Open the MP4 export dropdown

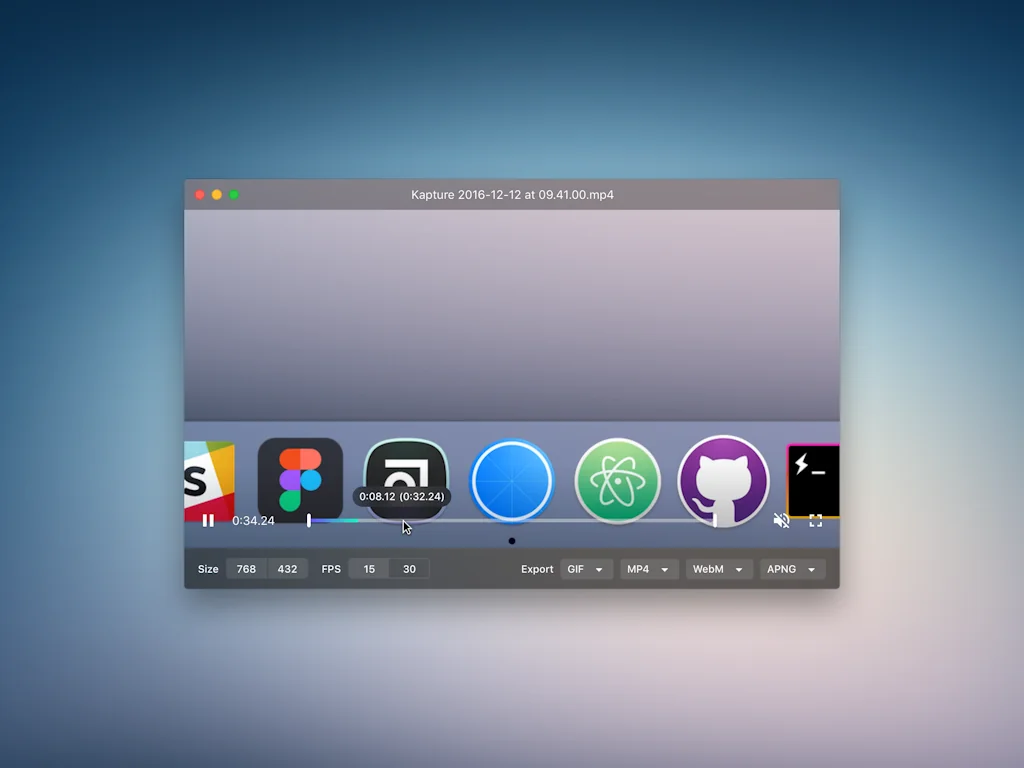pos(649,569)
